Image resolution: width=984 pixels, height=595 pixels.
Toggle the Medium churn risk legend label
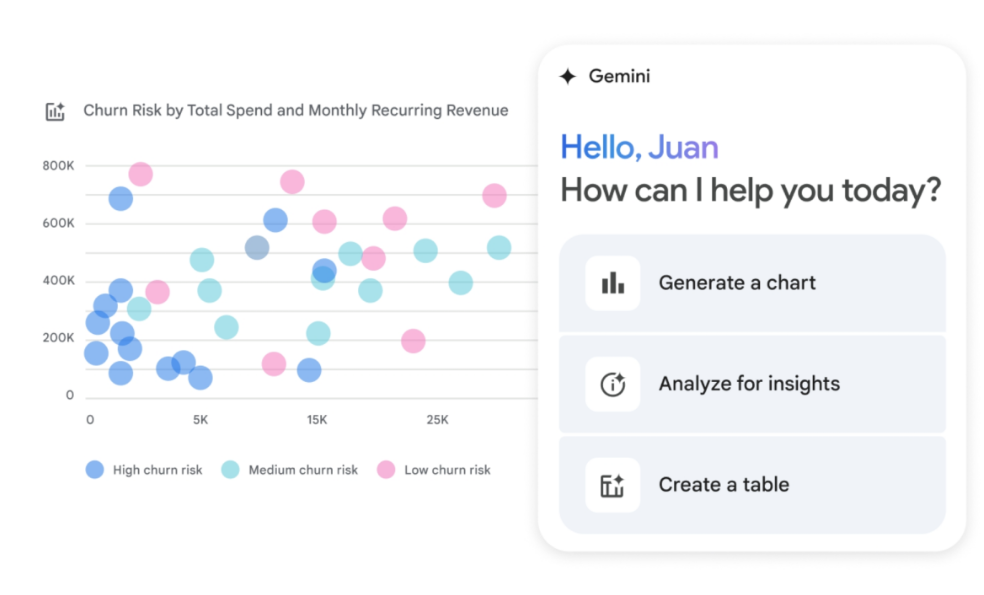tap(303, 470)
